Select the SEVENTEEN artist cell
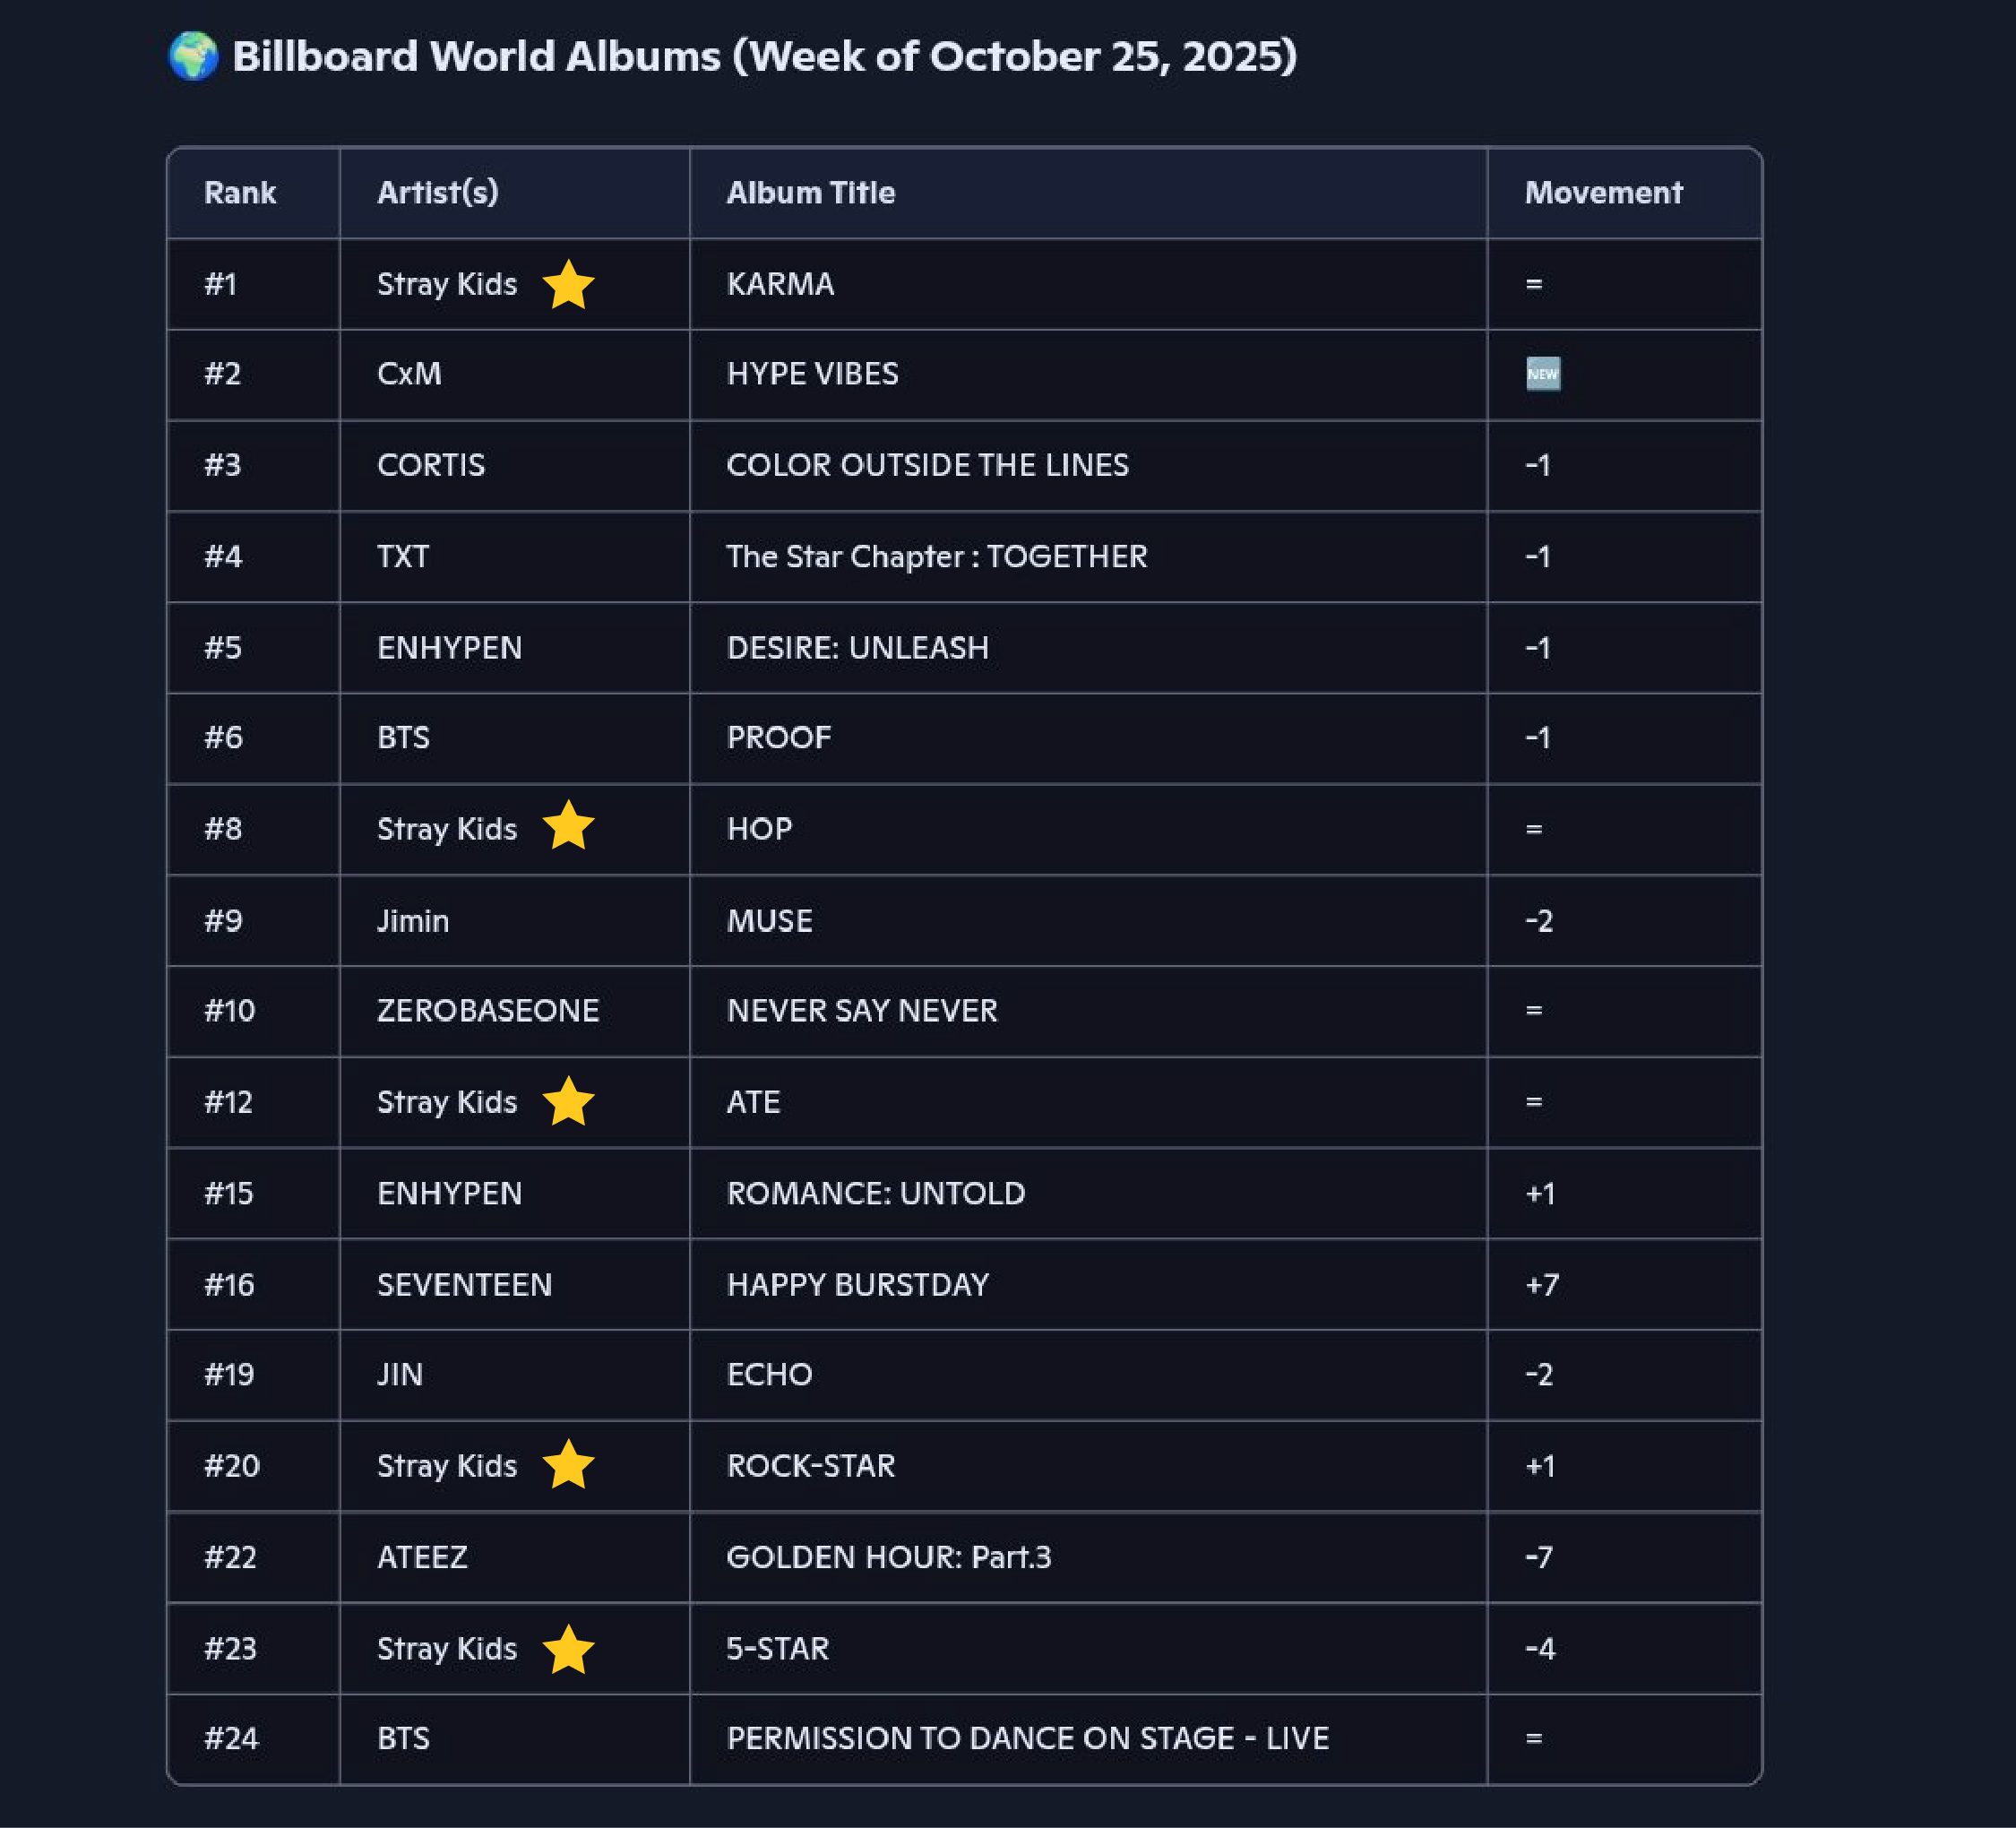The width and height of the screenshot is (2016, 1828). click(x=464, y=1285)
